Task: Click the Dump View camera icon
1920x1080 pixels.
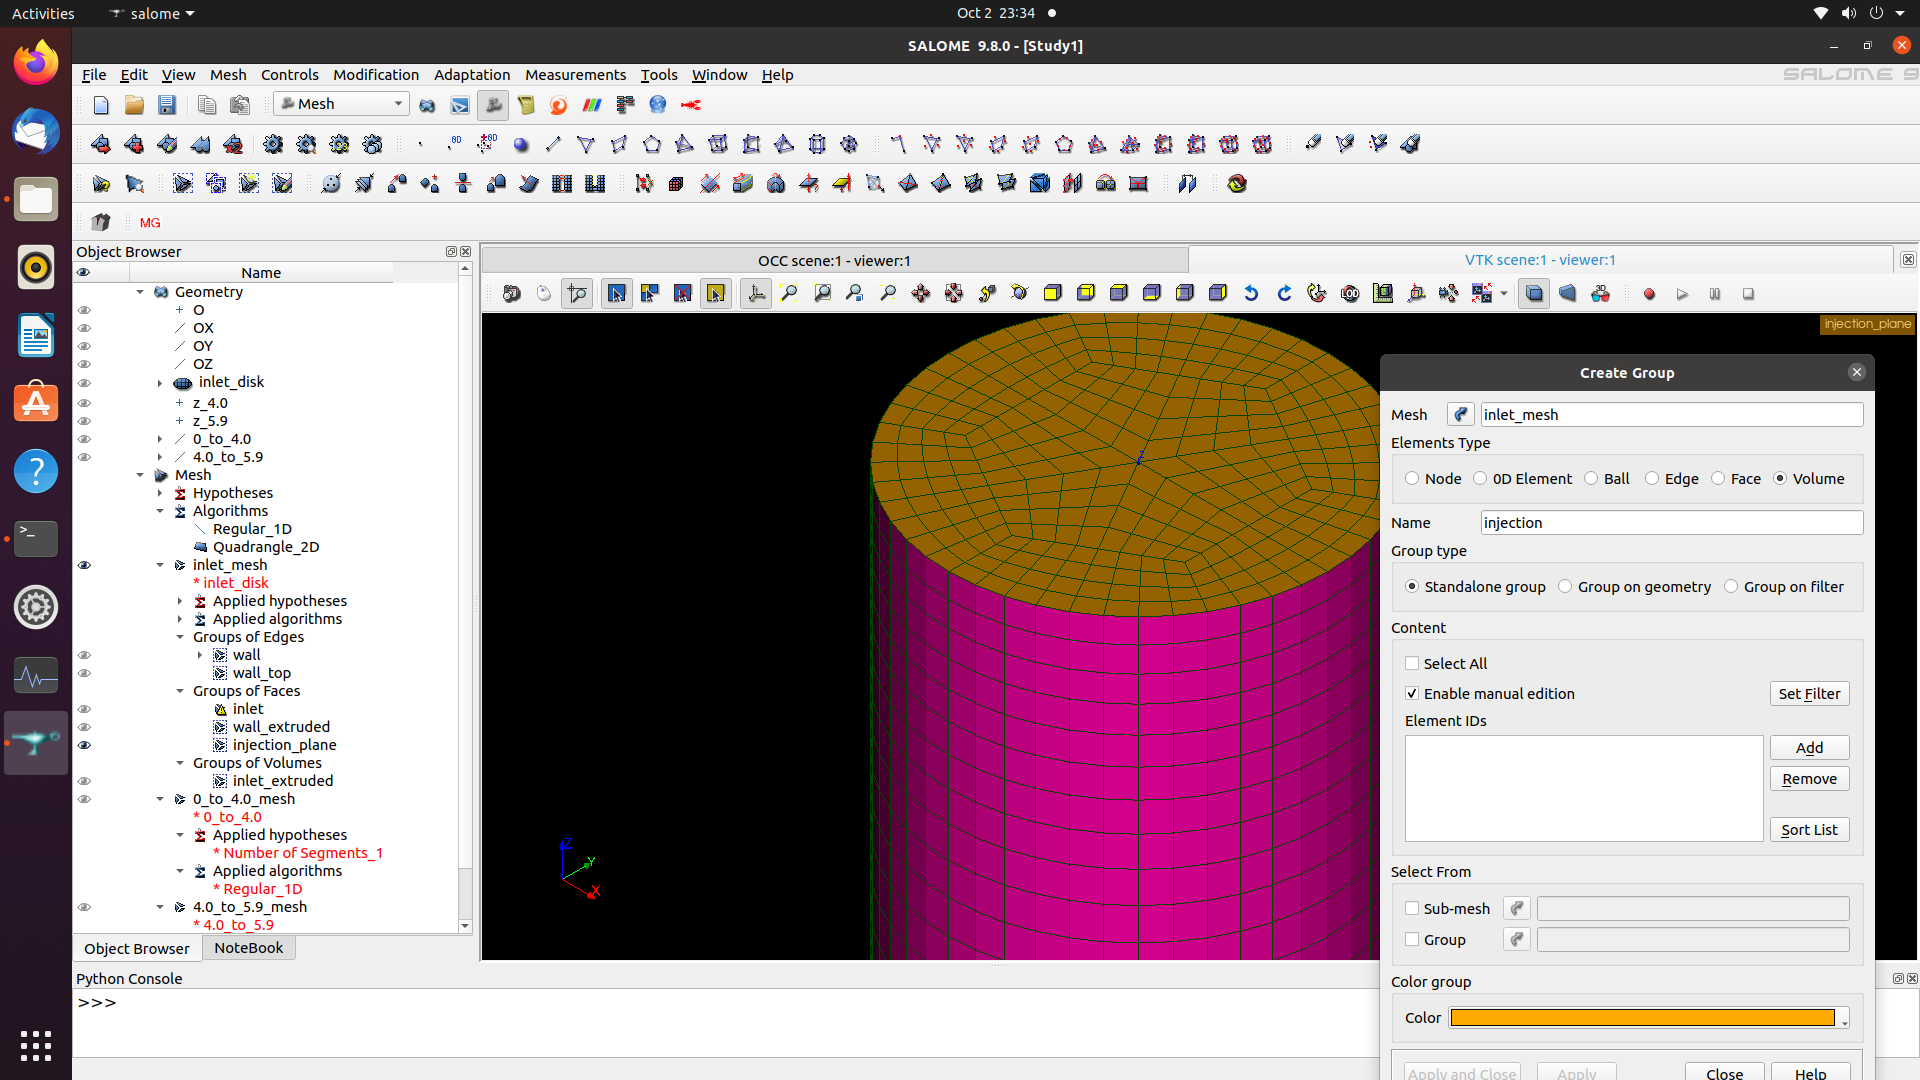Action: (511, 294)
